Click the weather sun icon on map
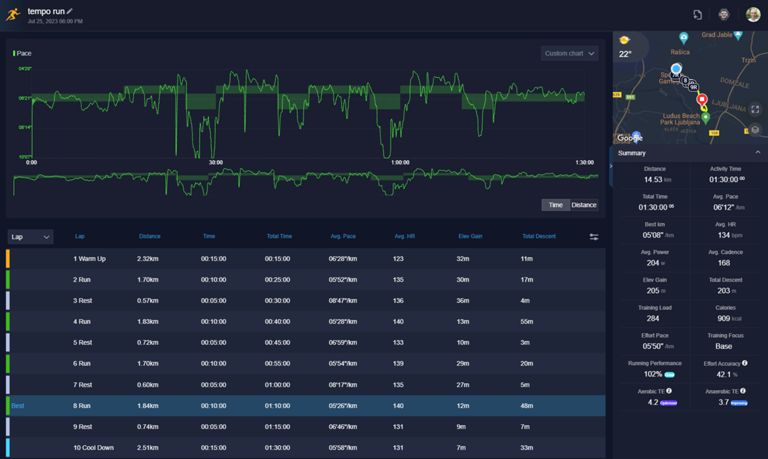 pos(624,40)
